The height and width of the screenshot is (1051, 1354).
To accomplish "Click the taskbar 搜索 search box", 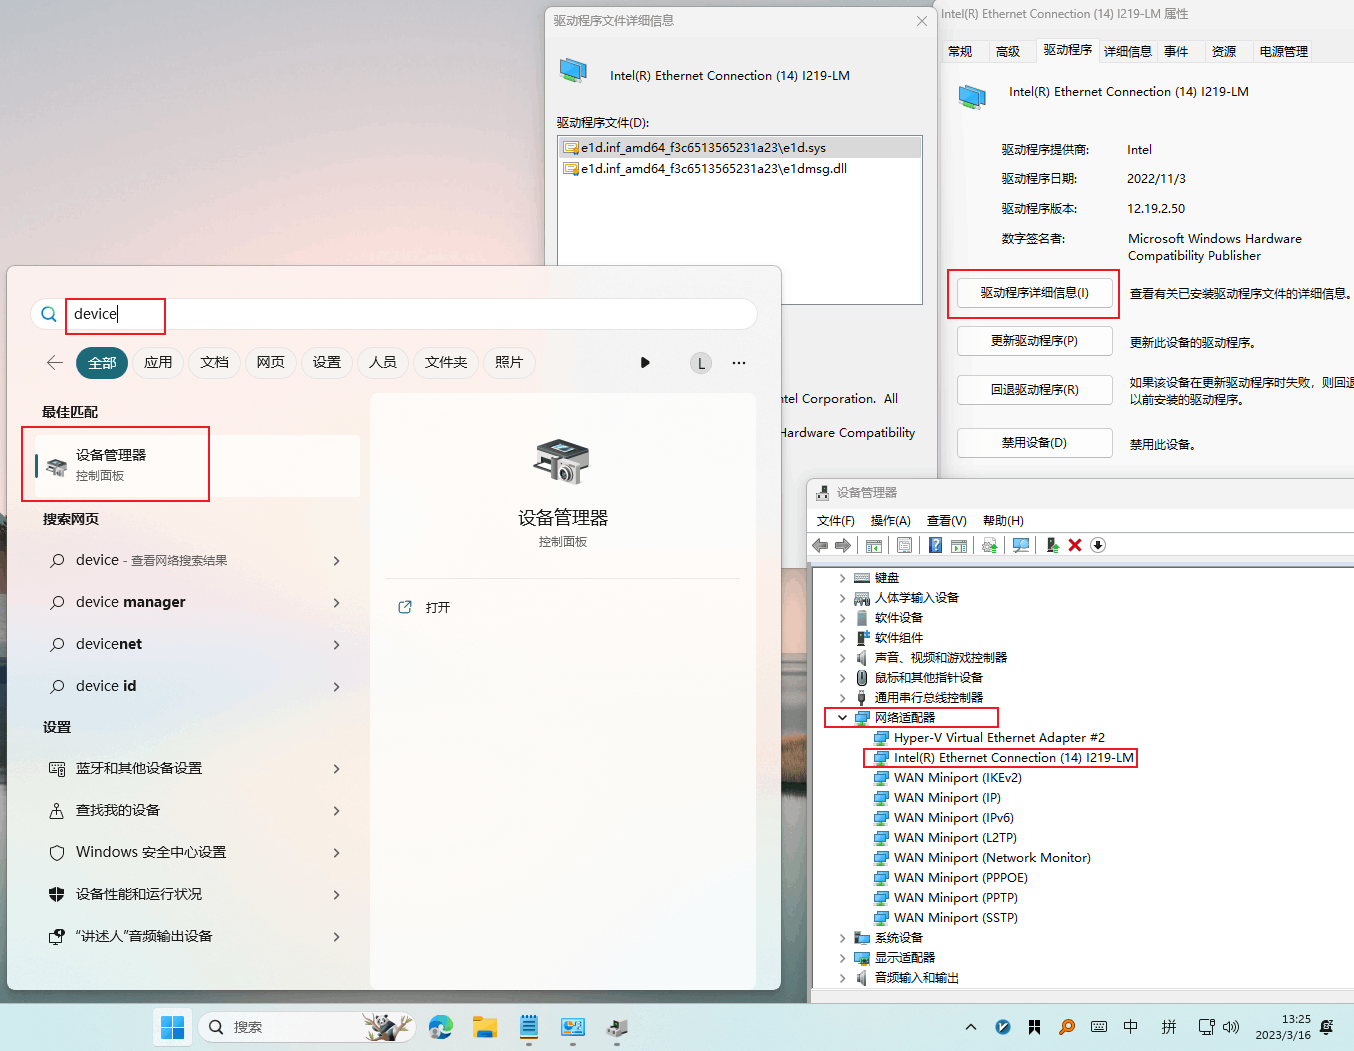I will (308, 1027).
